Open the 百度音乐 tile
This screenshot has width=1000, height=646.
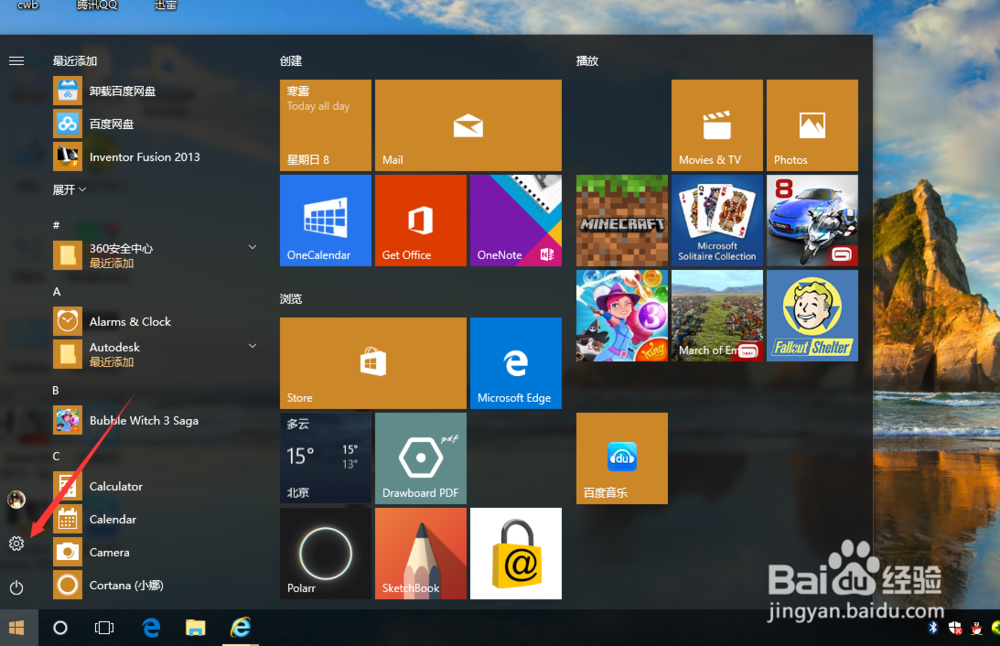tap(622, 458)
